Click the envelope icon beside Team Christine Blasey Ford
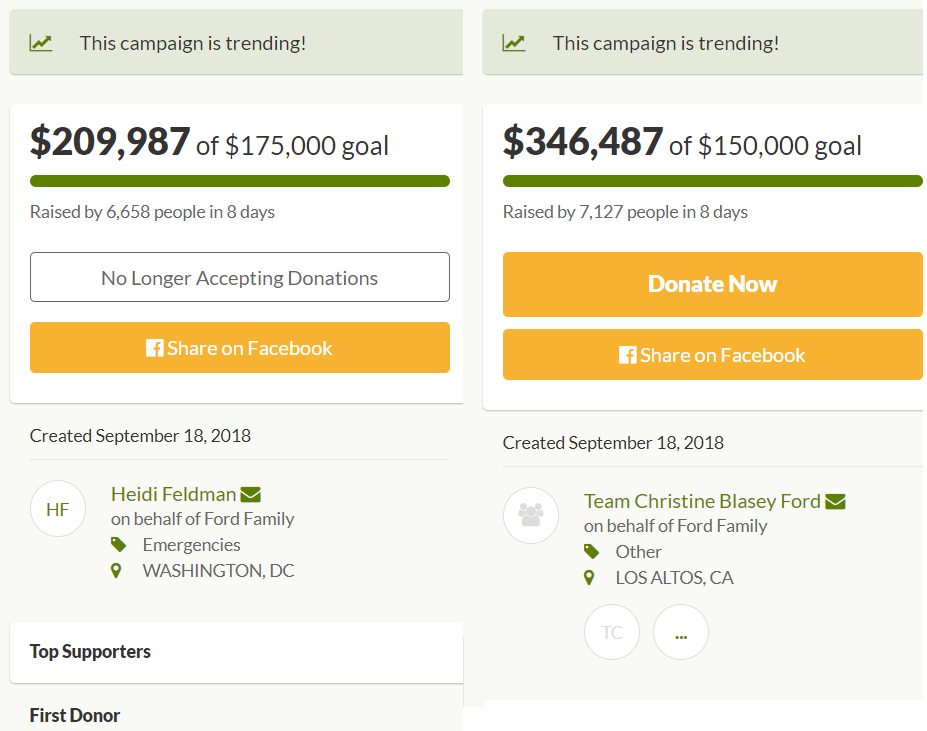Viewport: 927px width, 731px height. [x=835, y=501]
